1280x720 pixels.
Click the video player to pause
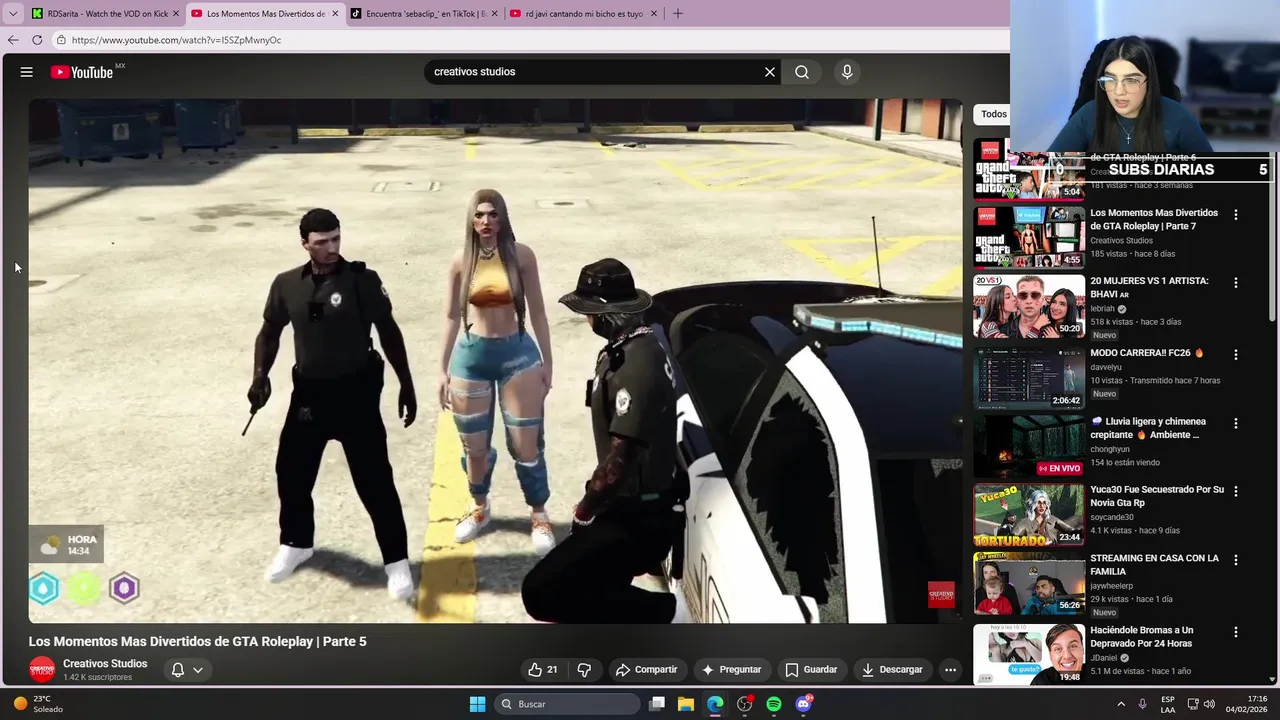click(x=495, y=360)
